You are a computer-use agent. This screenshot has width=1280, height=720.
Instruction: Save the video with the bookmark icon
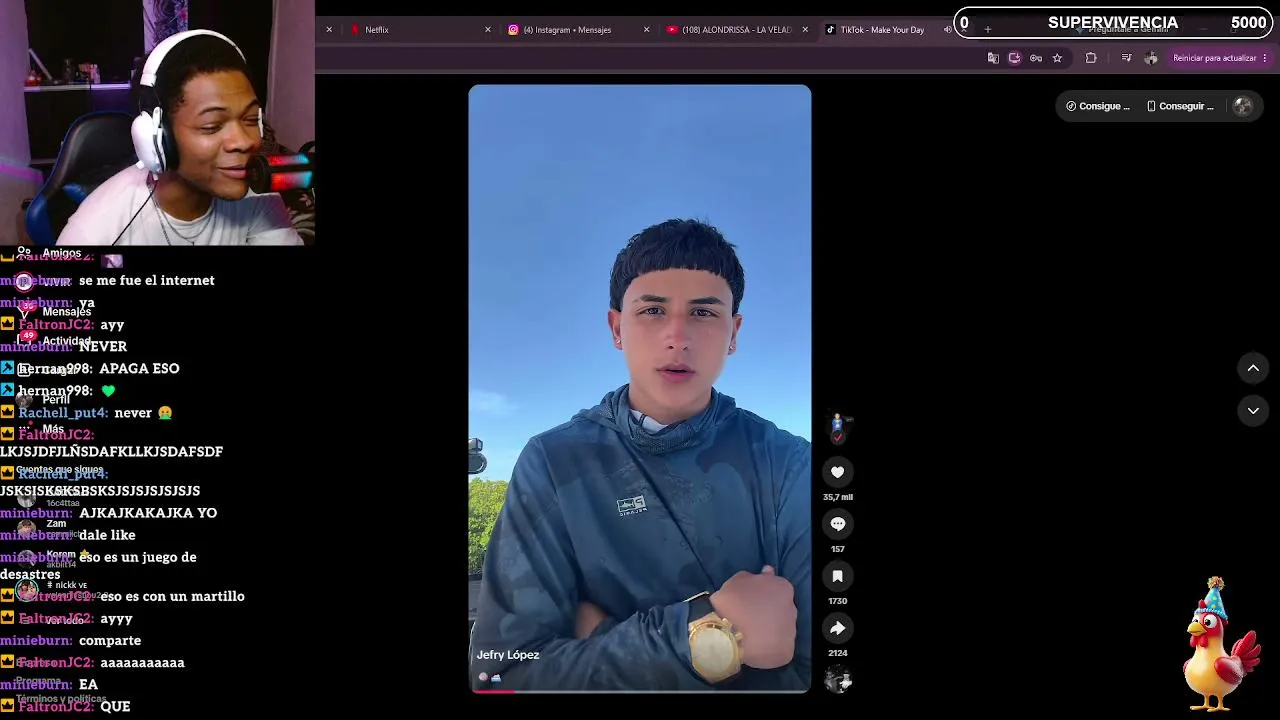click(x=838, y=576)
